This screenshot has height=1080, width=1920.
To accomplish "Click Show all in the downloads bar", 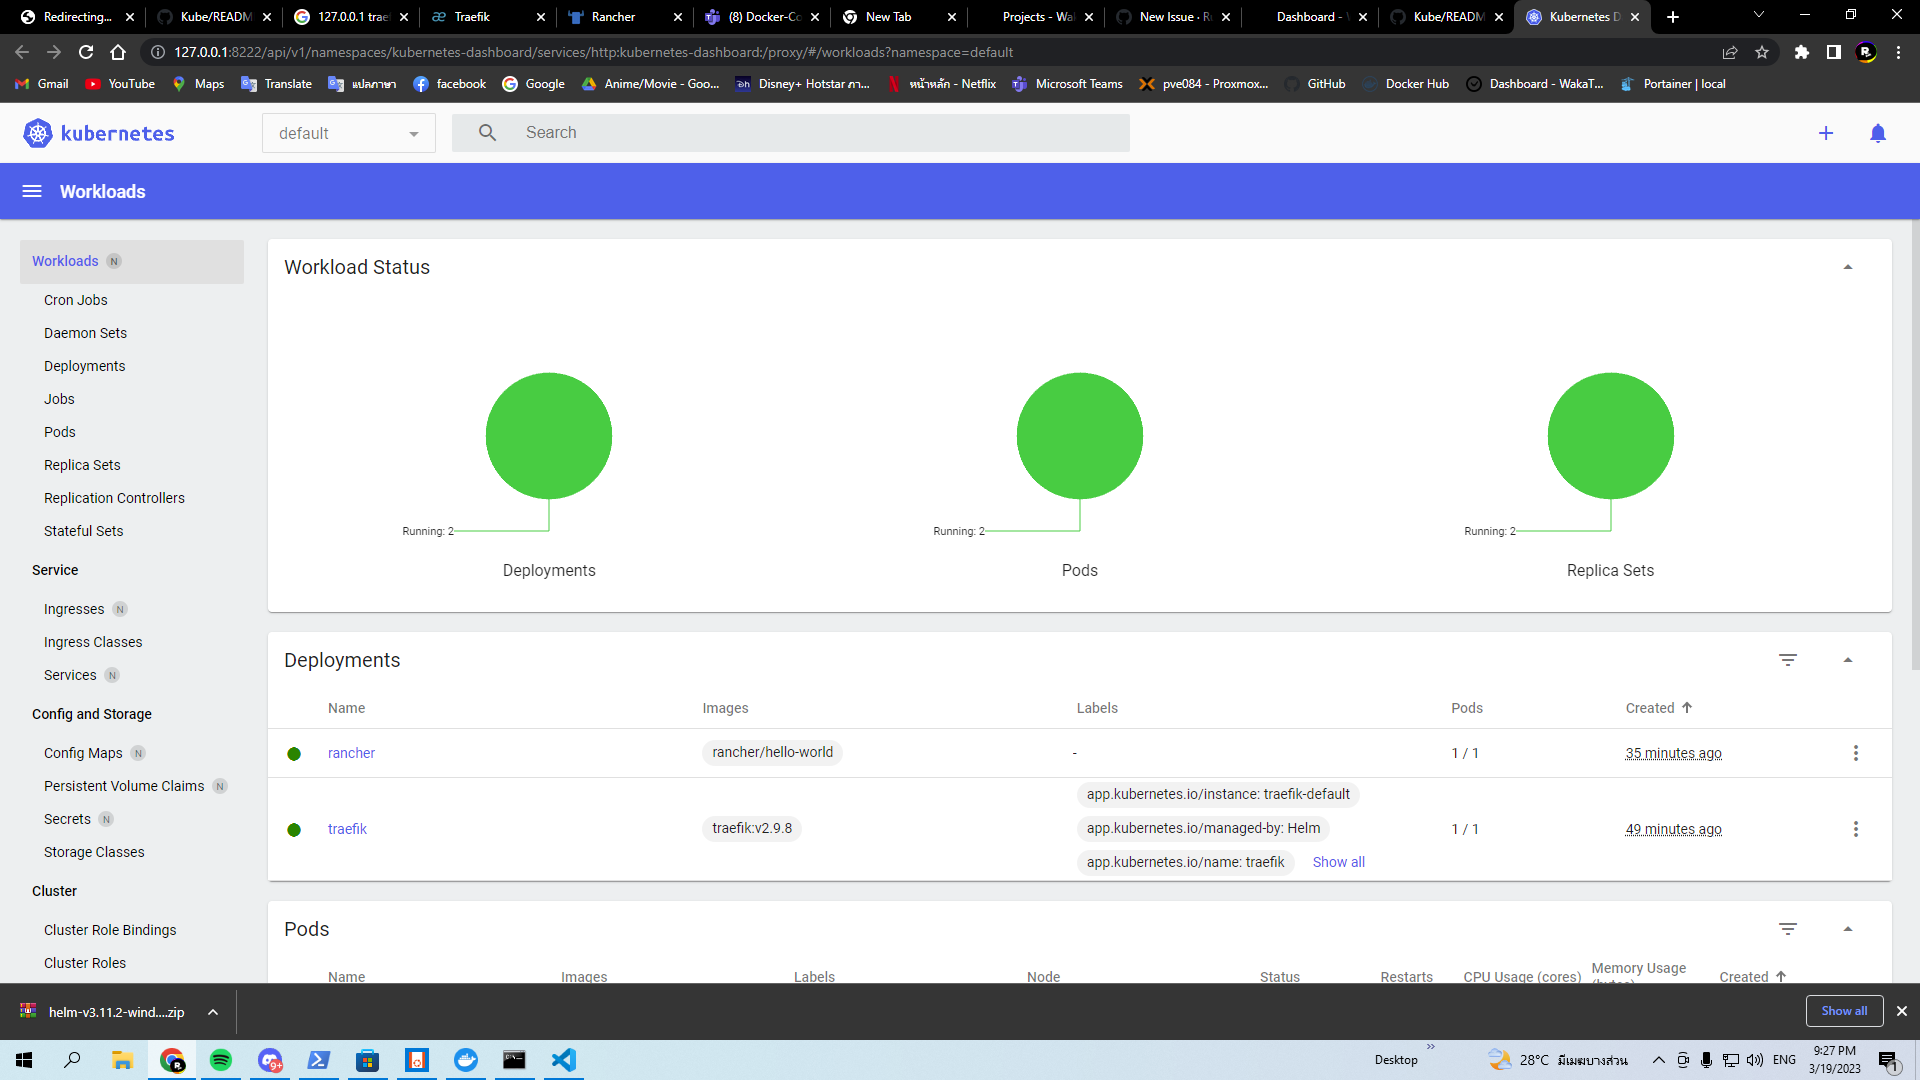I will [x=1844, y=1011].
